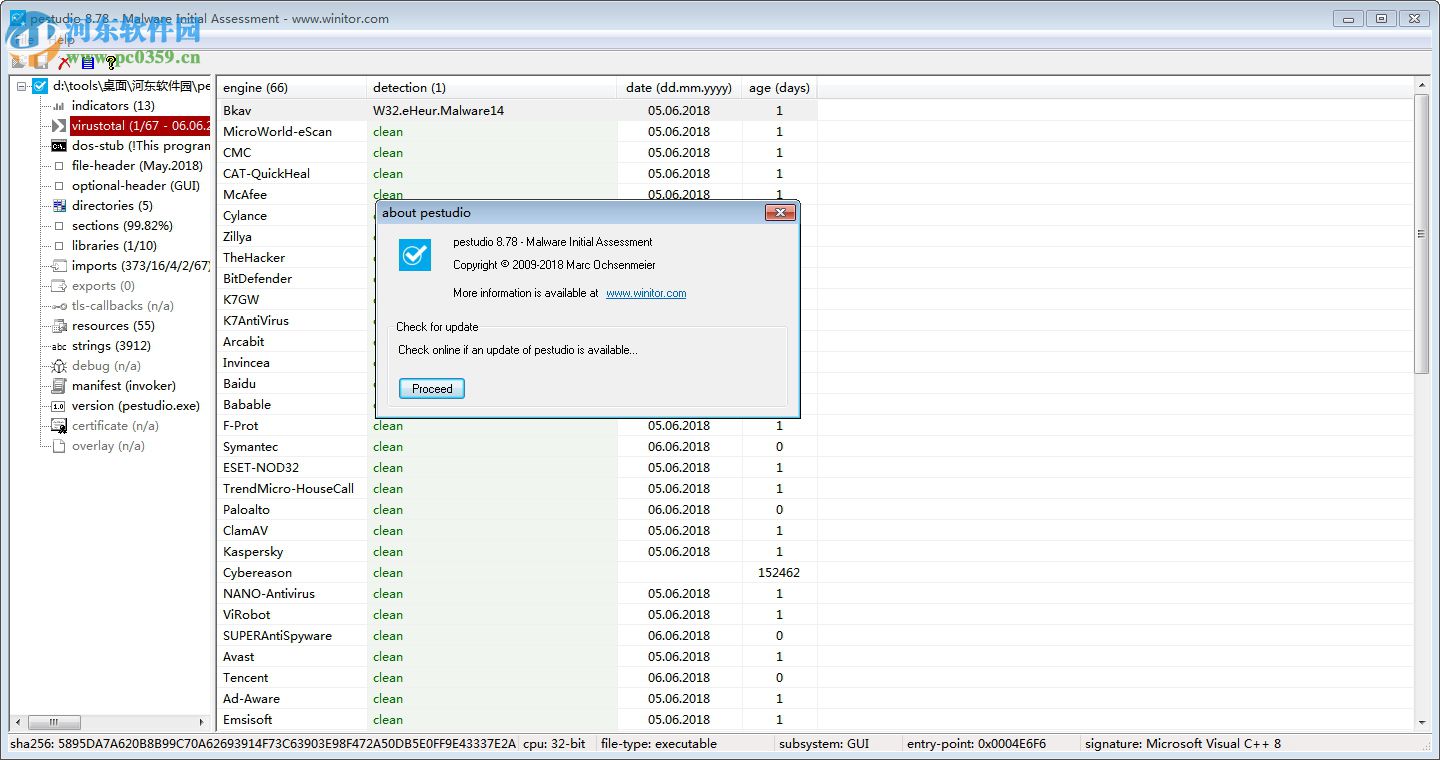
Task: Click the abc icon beside strings
Action: click(x=58, y=346)
